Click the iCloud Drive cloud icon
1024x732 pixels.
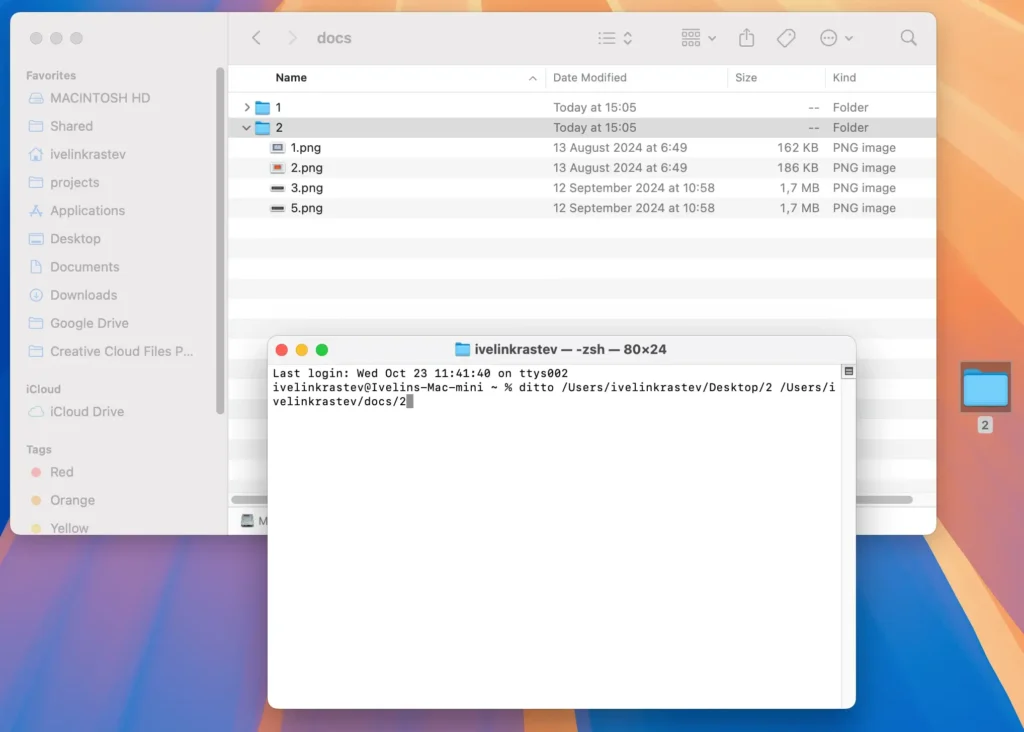tap(36, 411)
